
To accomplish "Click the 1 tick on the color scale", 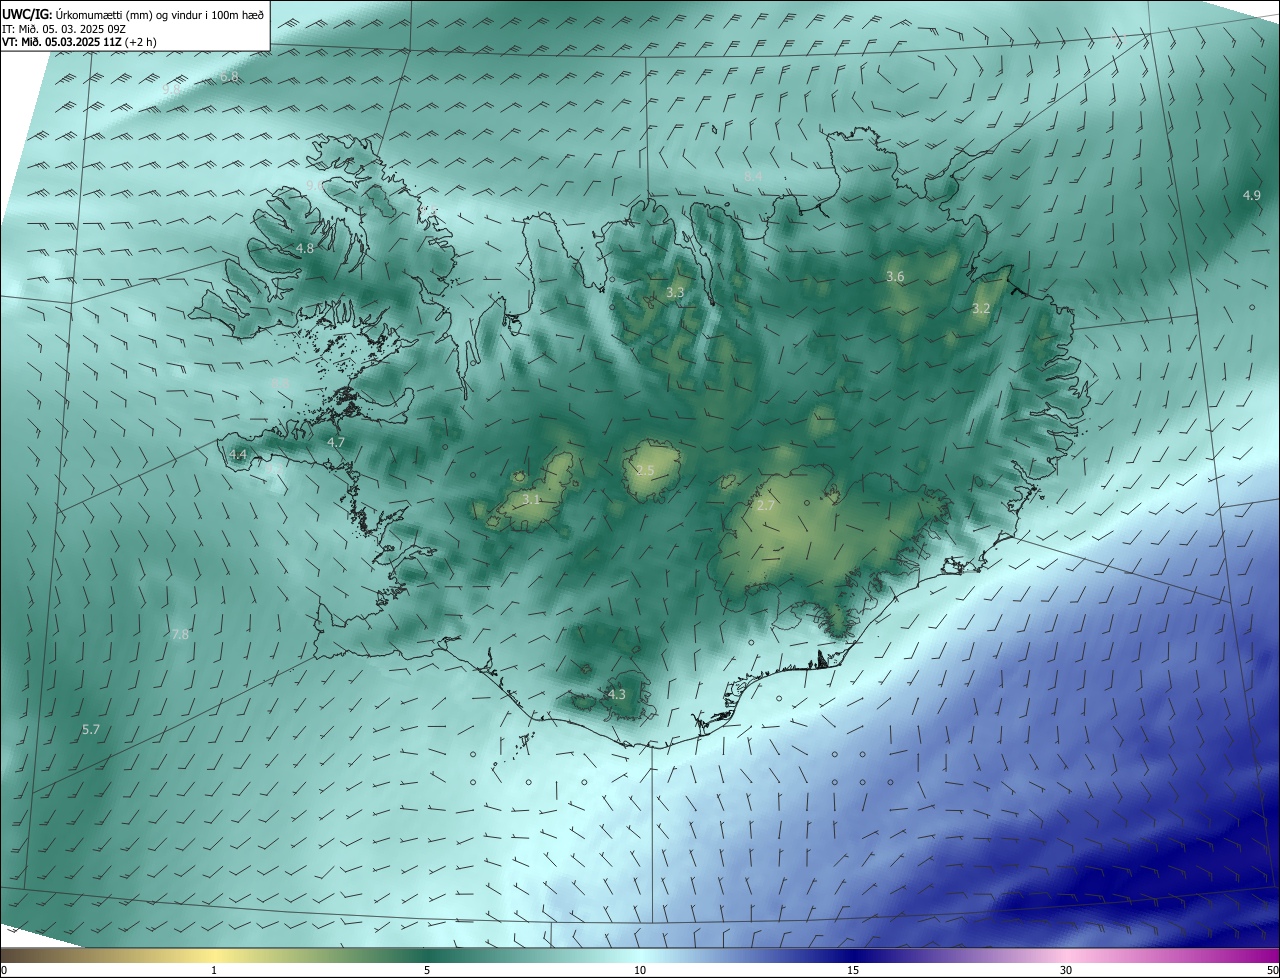I will coord(214,970).
